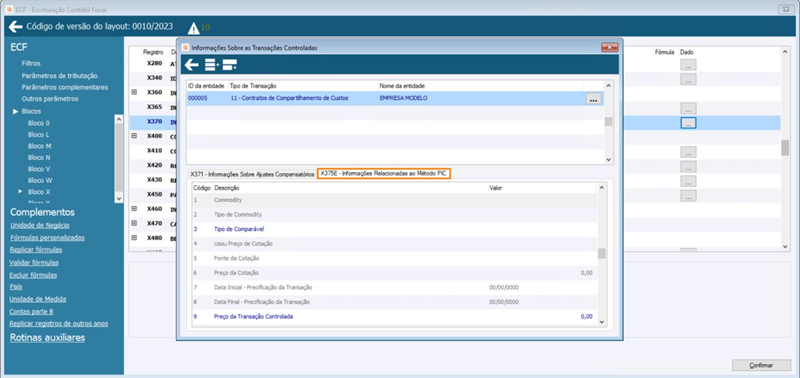Click the back arrow beside layout version code
The height and width of the screenshot is (378, 800).
click(15, 27)
